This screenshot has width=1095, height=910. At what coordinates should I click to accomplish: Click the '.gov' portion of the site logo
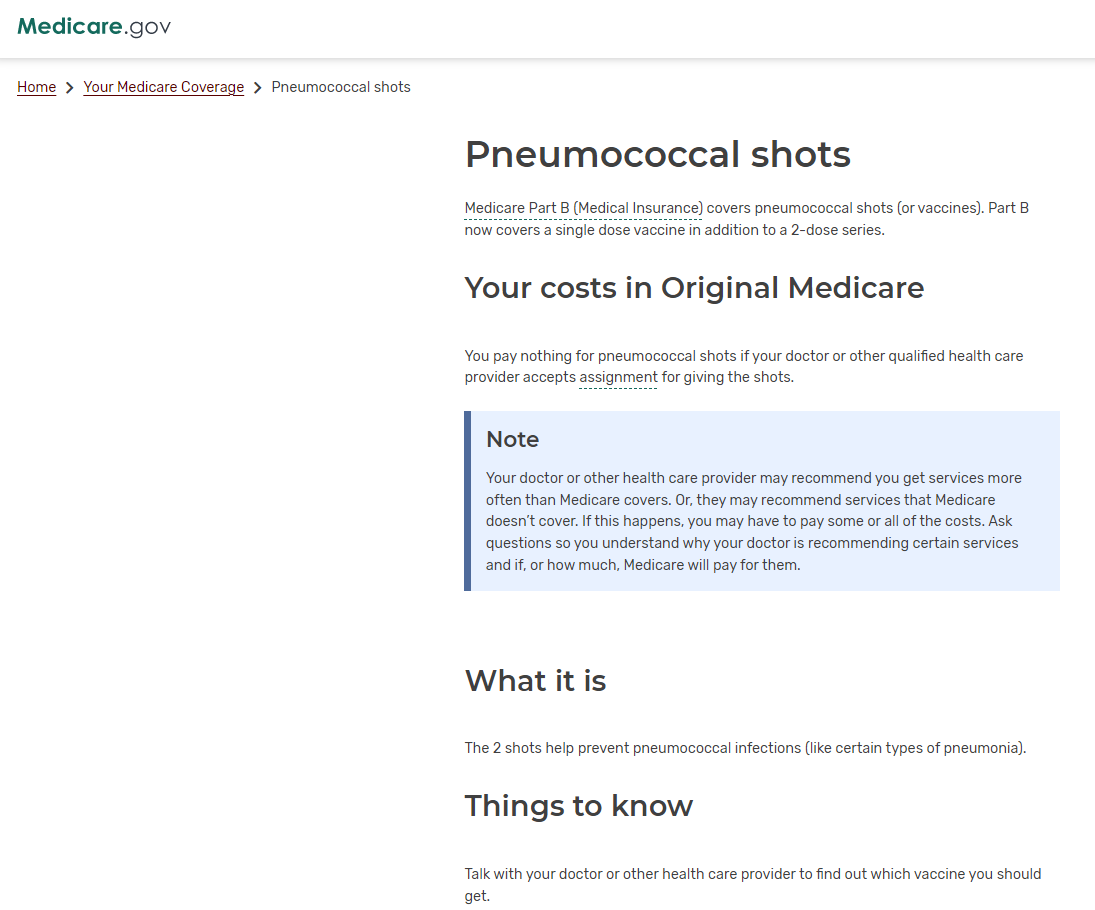click(147, 27)
